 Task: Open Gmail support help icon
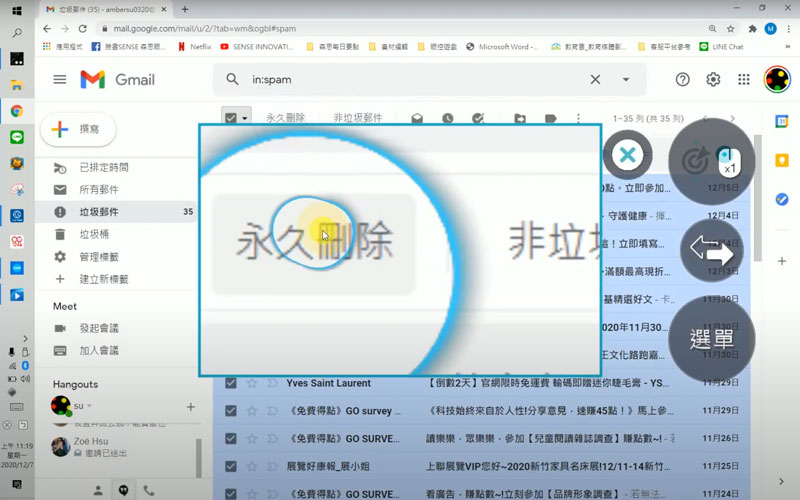click(x=682, y=80)
